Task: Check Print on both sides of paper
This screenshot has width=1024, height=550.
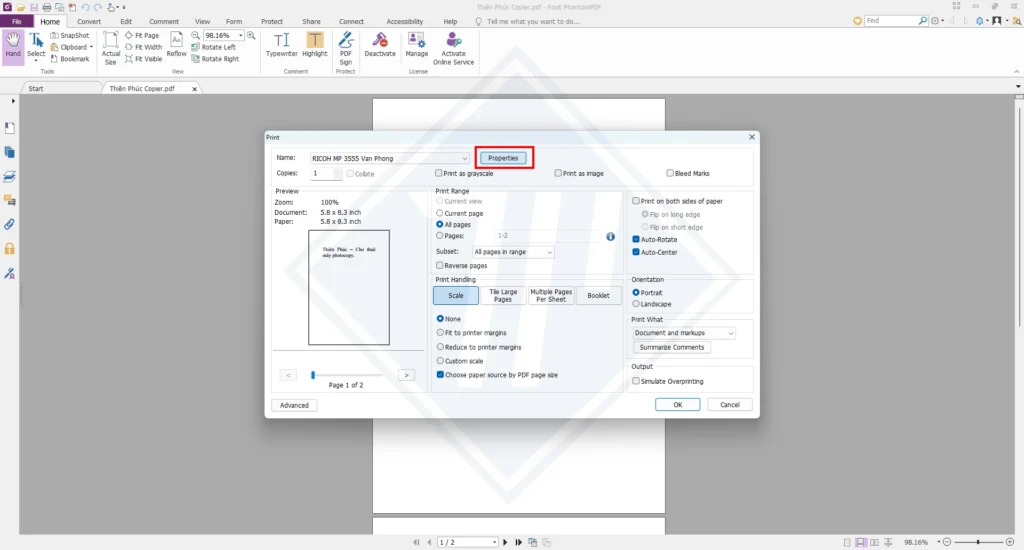Action: [636, 201]
